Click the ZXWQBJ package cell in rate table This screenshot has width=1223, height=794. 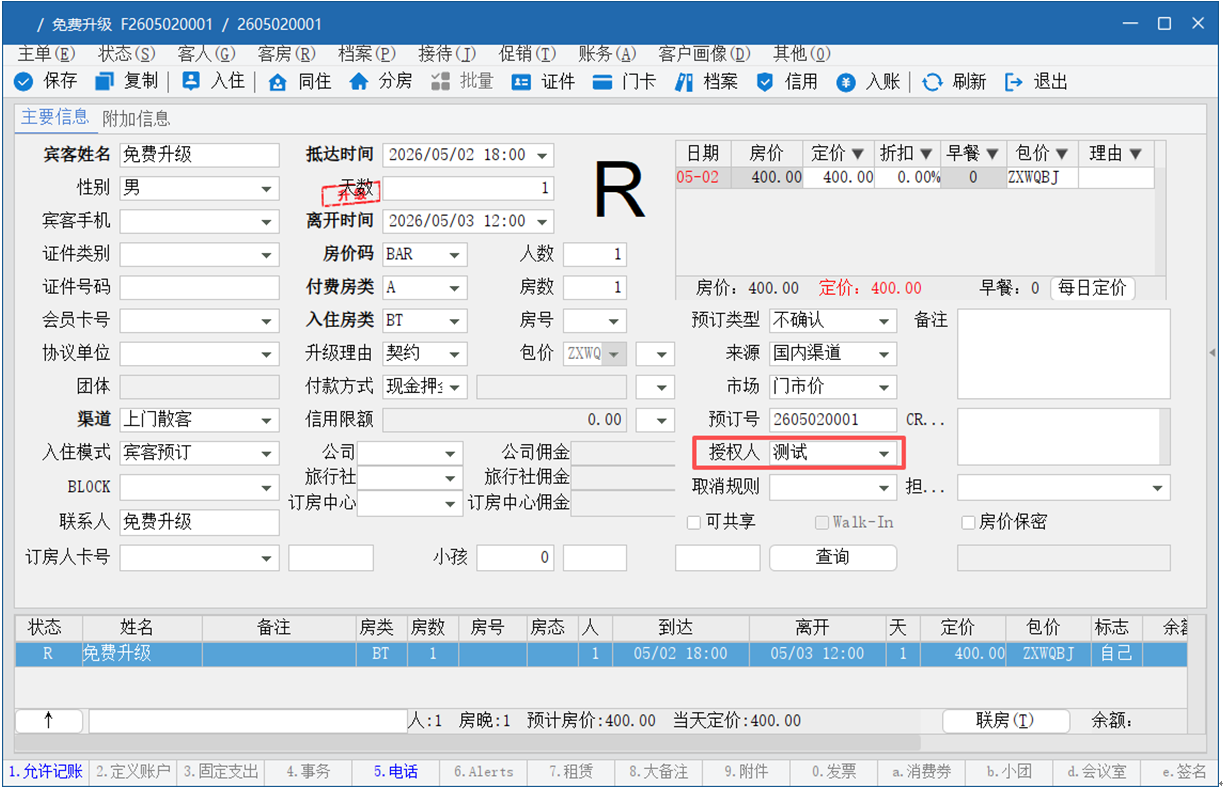pyautogui.click(x=1042, y=177)
